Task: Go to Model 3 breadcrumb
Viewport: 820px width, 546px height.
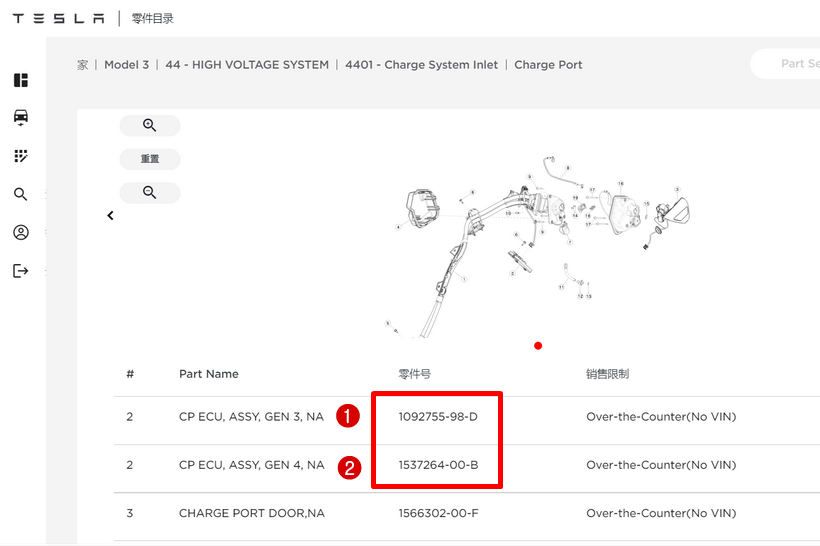Action: pyautogui.click(x=126, y=65)
